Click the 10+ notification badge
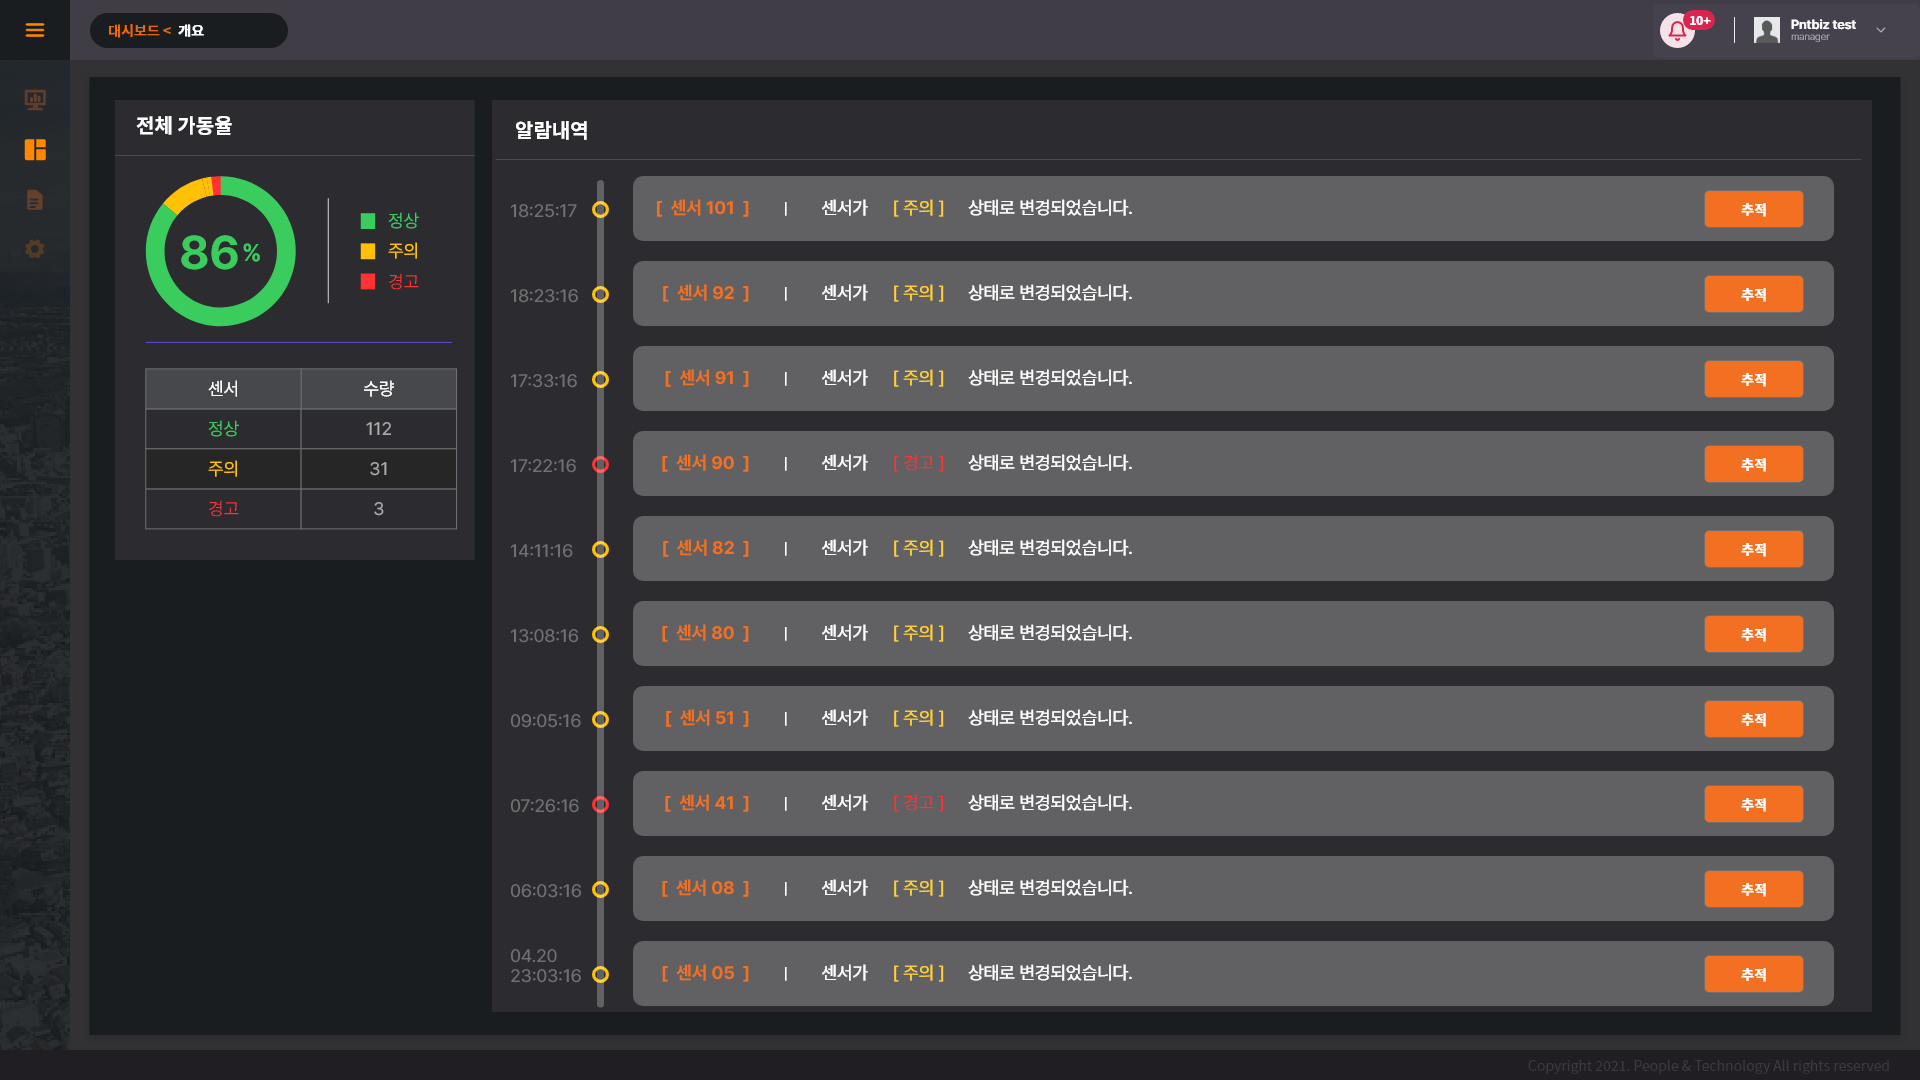The image size is (1920, 1080). (x=1700, y=20)
